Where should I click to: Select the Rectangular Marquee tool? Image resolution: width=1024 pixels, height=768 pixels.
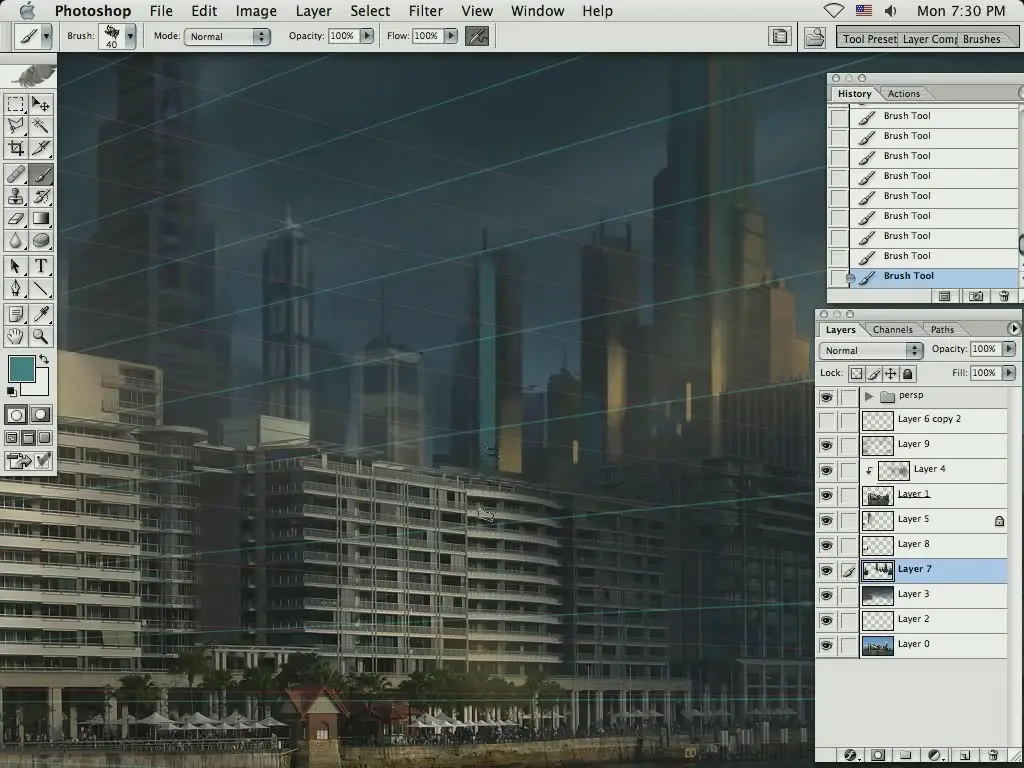coord(16,104)
